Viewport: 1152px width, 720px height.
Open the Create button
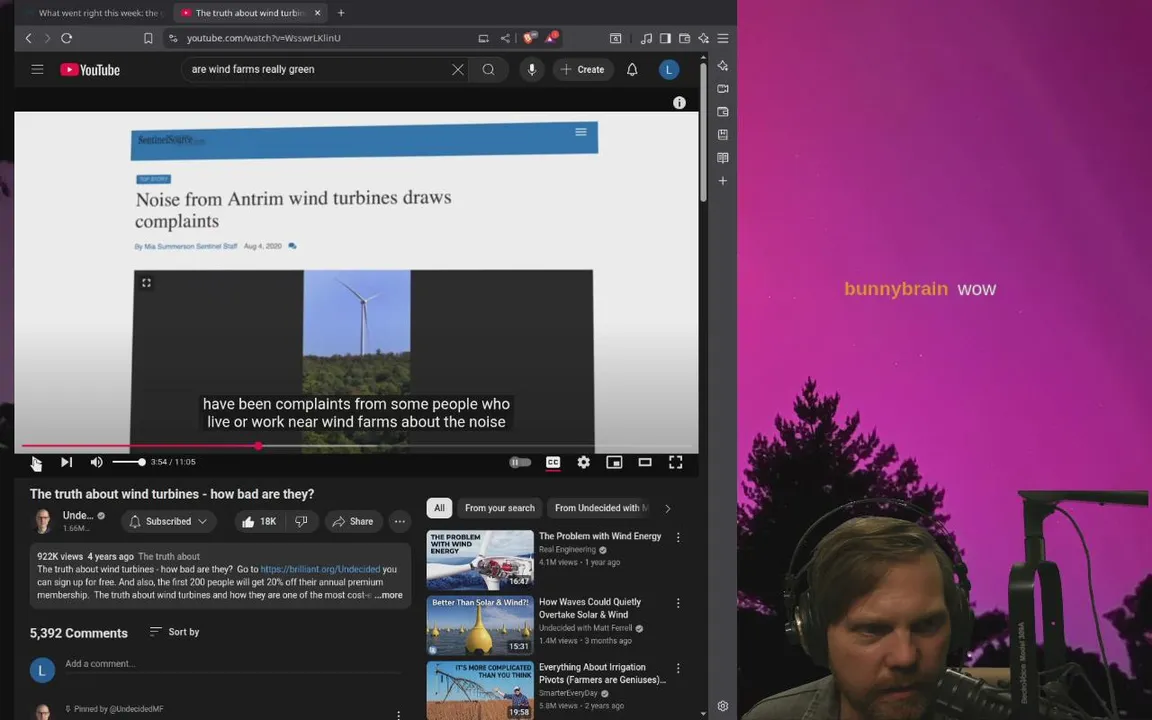[583, 70]
